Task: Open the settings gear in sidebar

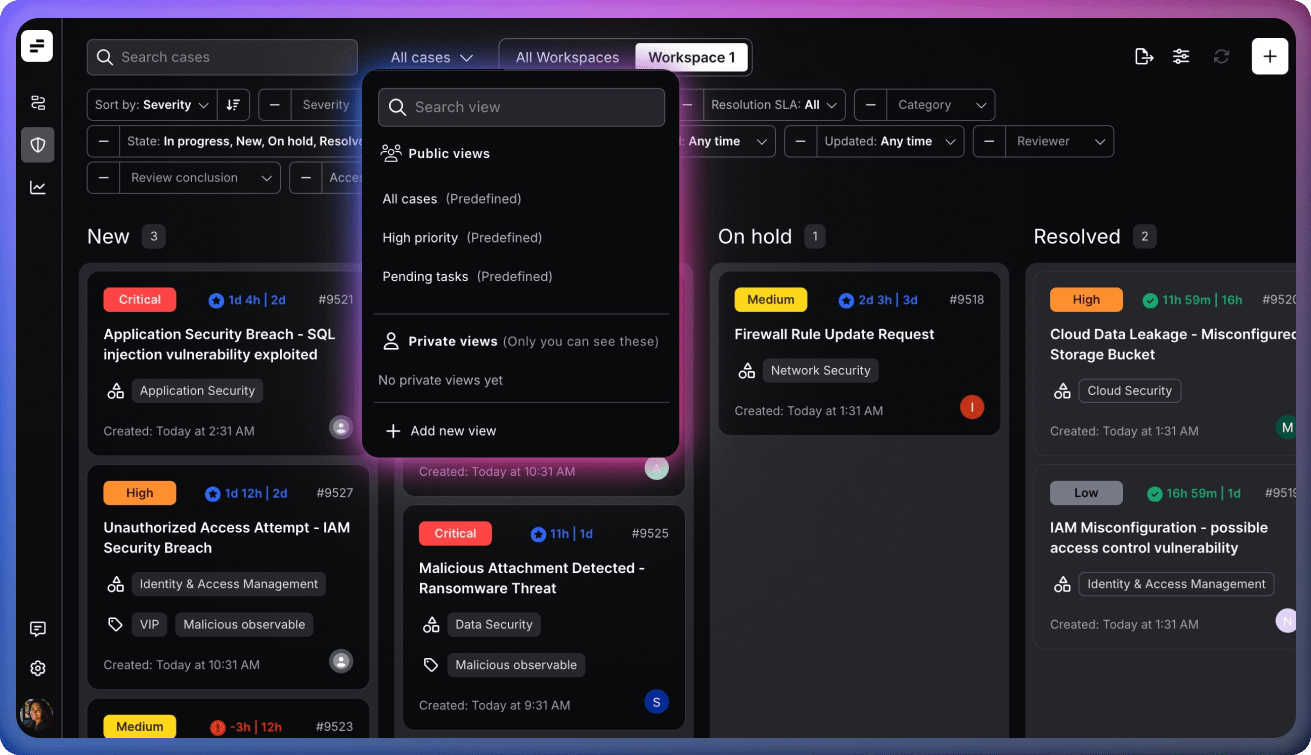Action: coord(38,668)
